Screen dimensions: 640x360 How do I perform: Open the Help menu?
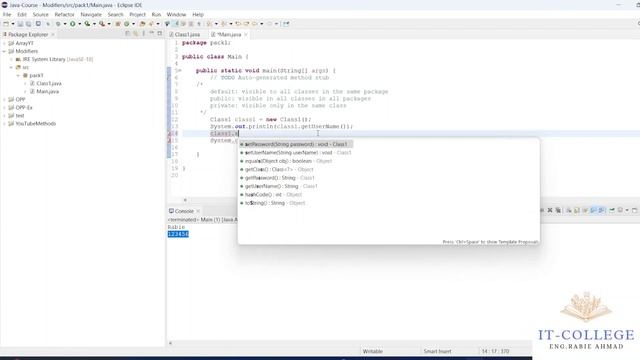click(198, 14)
